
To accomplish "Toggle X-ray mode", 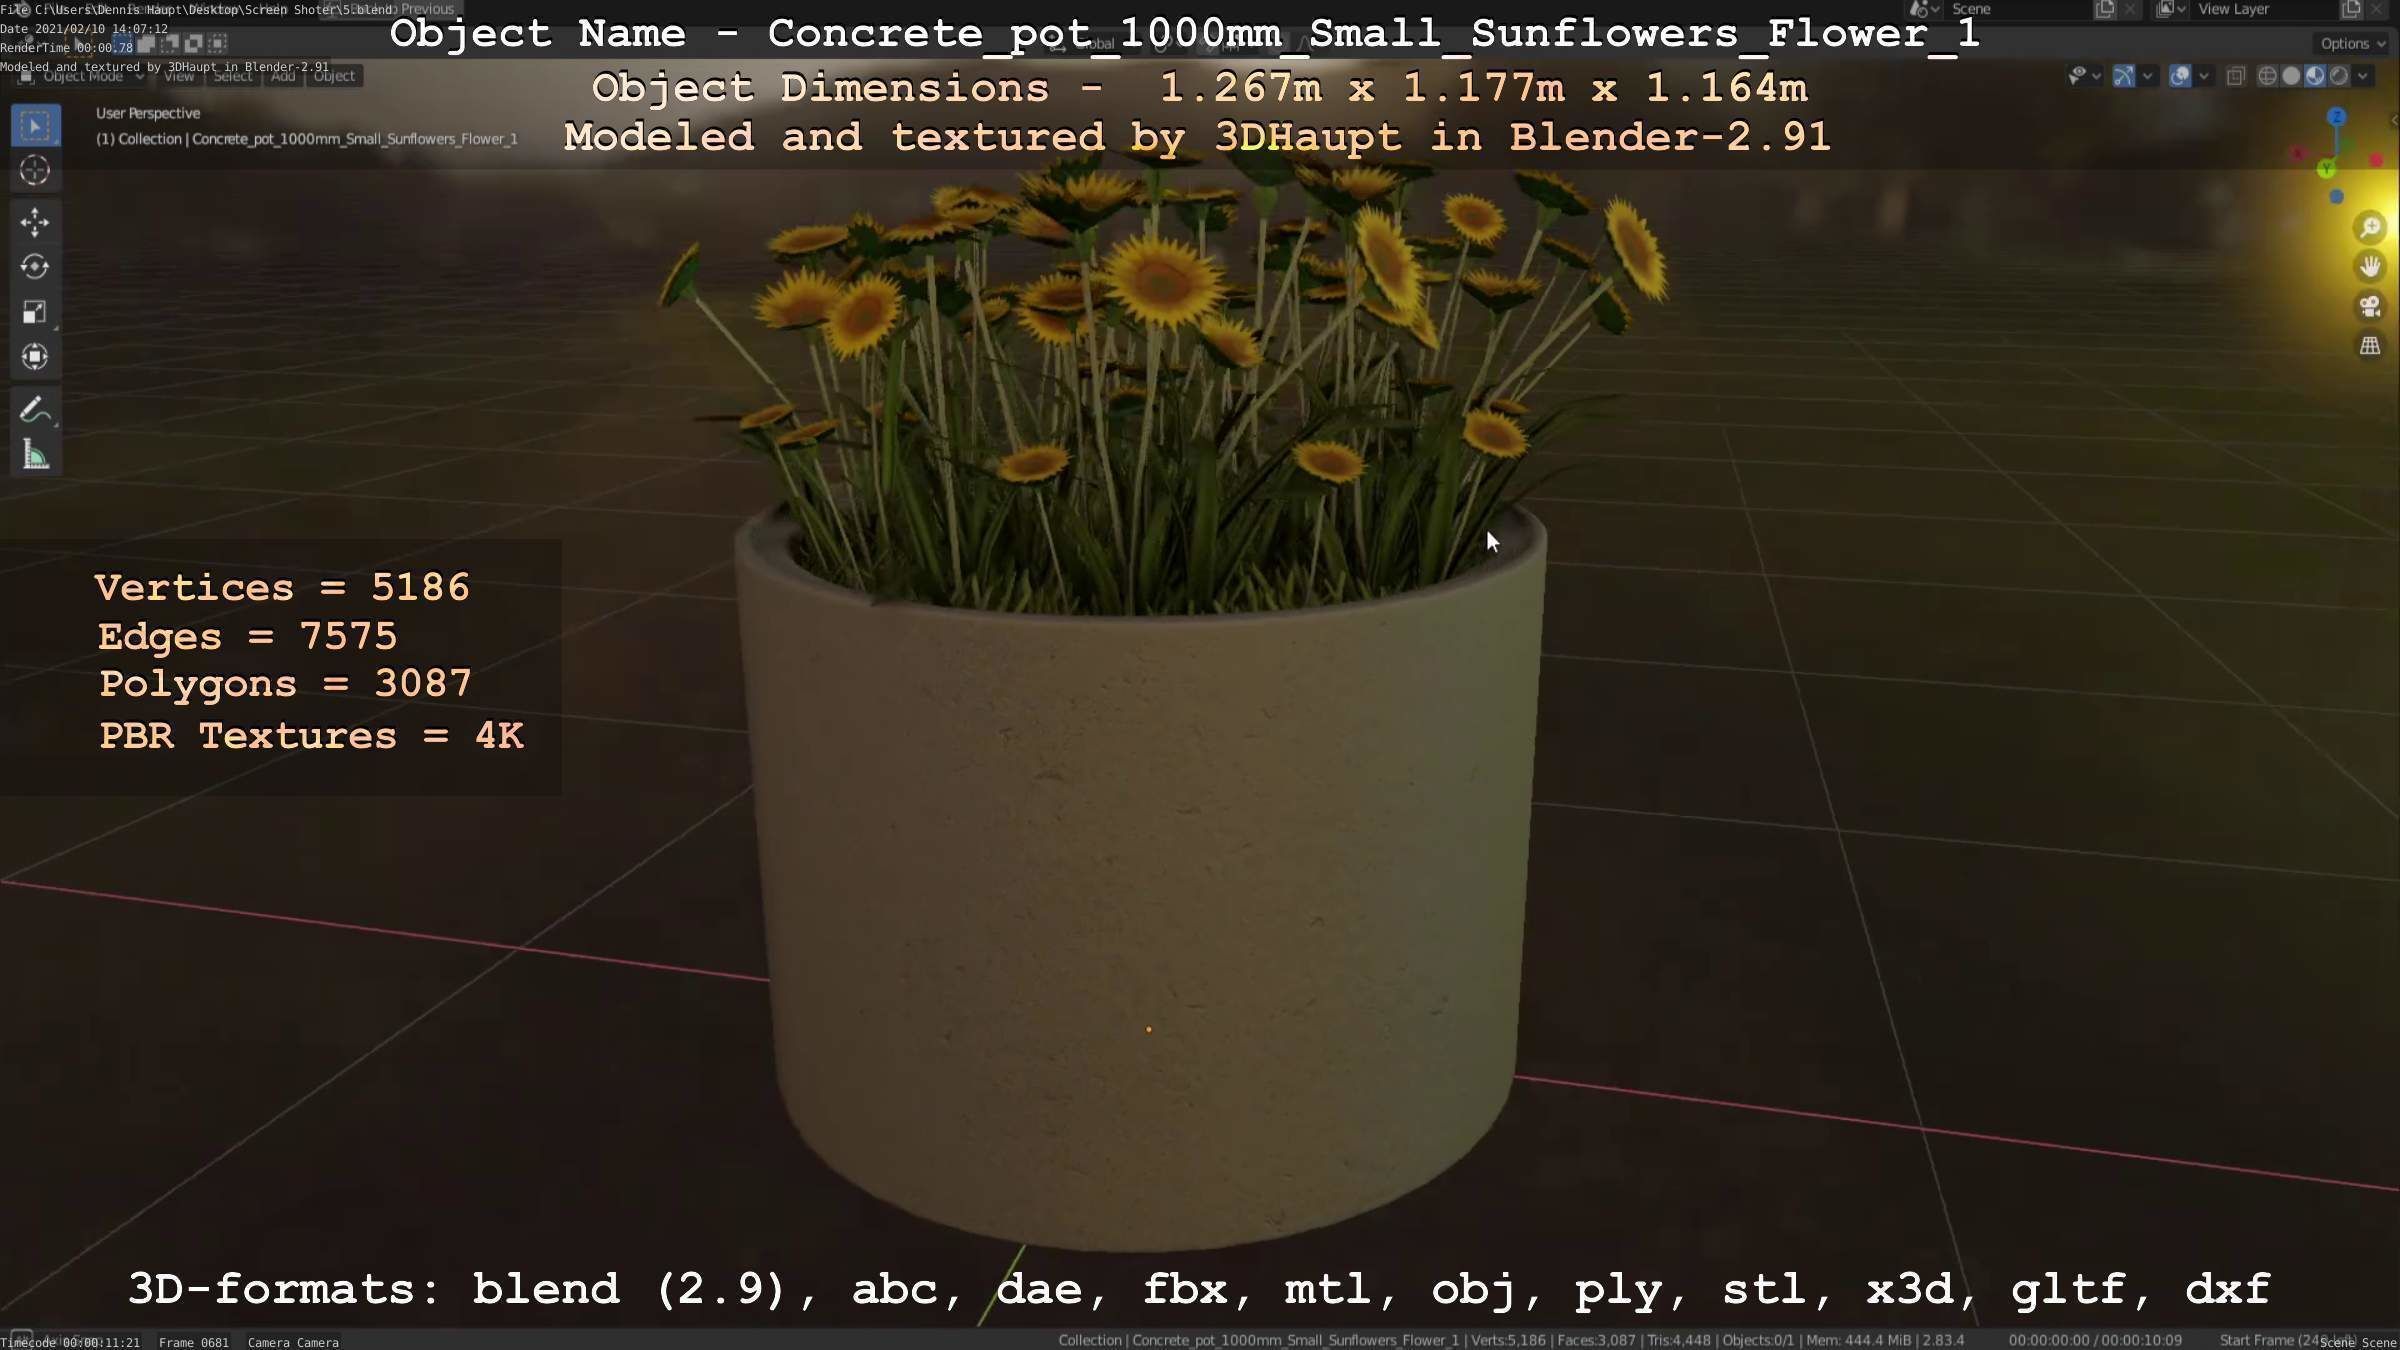I will [2236, 76].
